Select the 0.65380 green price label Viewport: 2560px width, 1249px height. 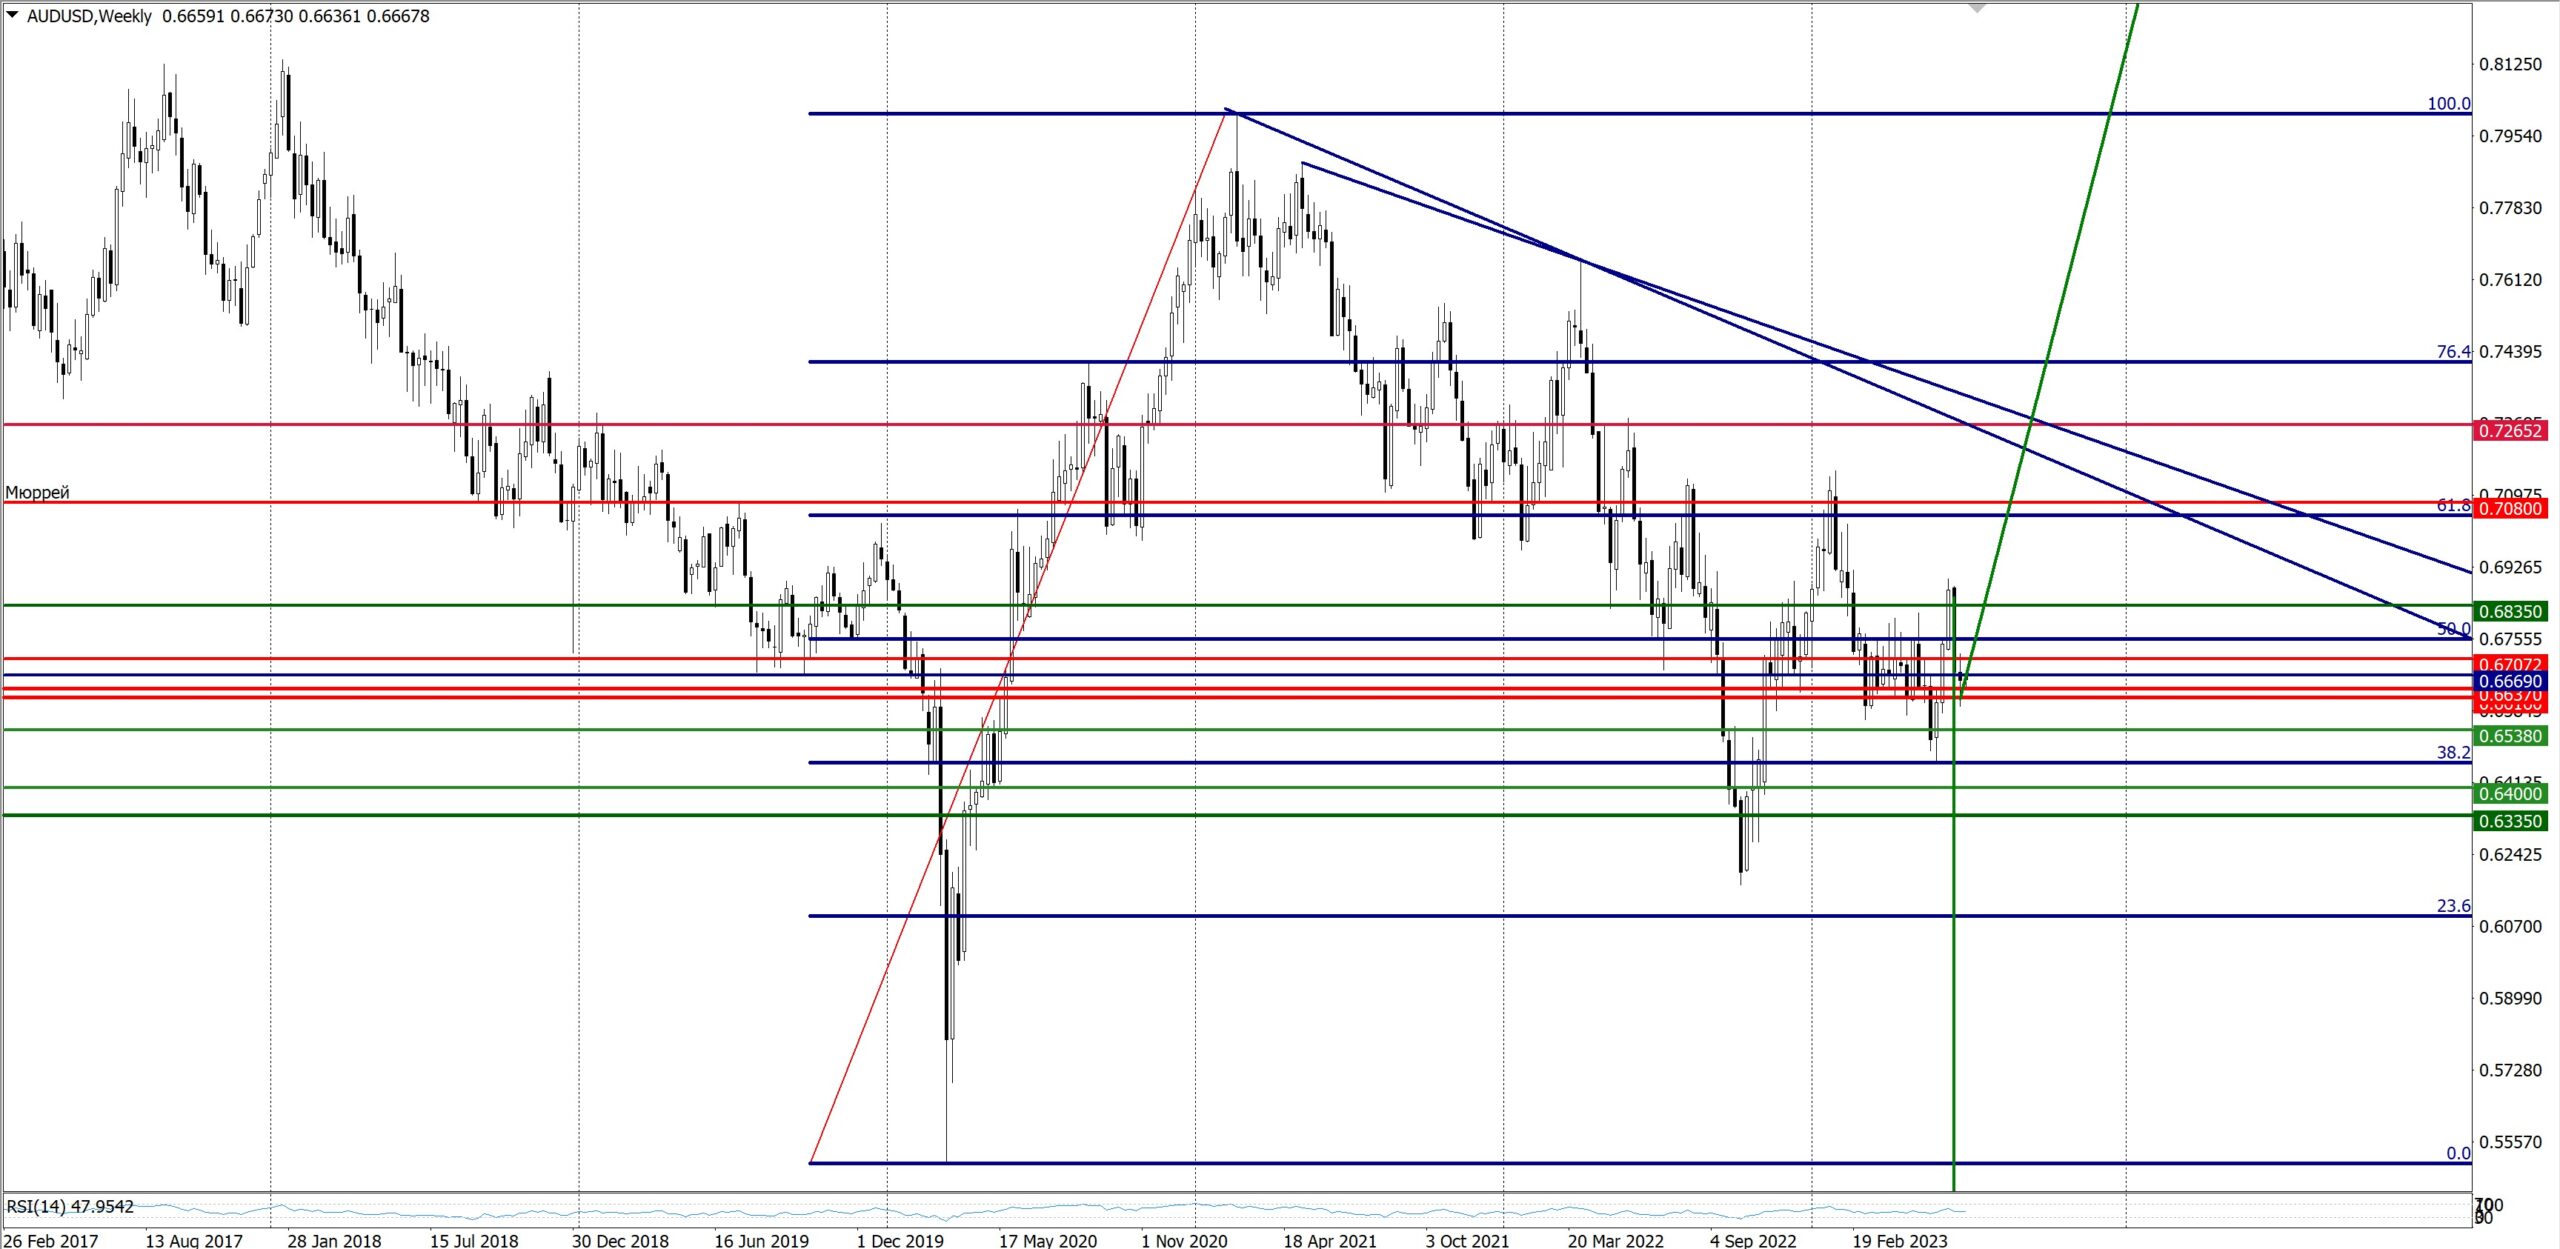[x=2510, y=736]
